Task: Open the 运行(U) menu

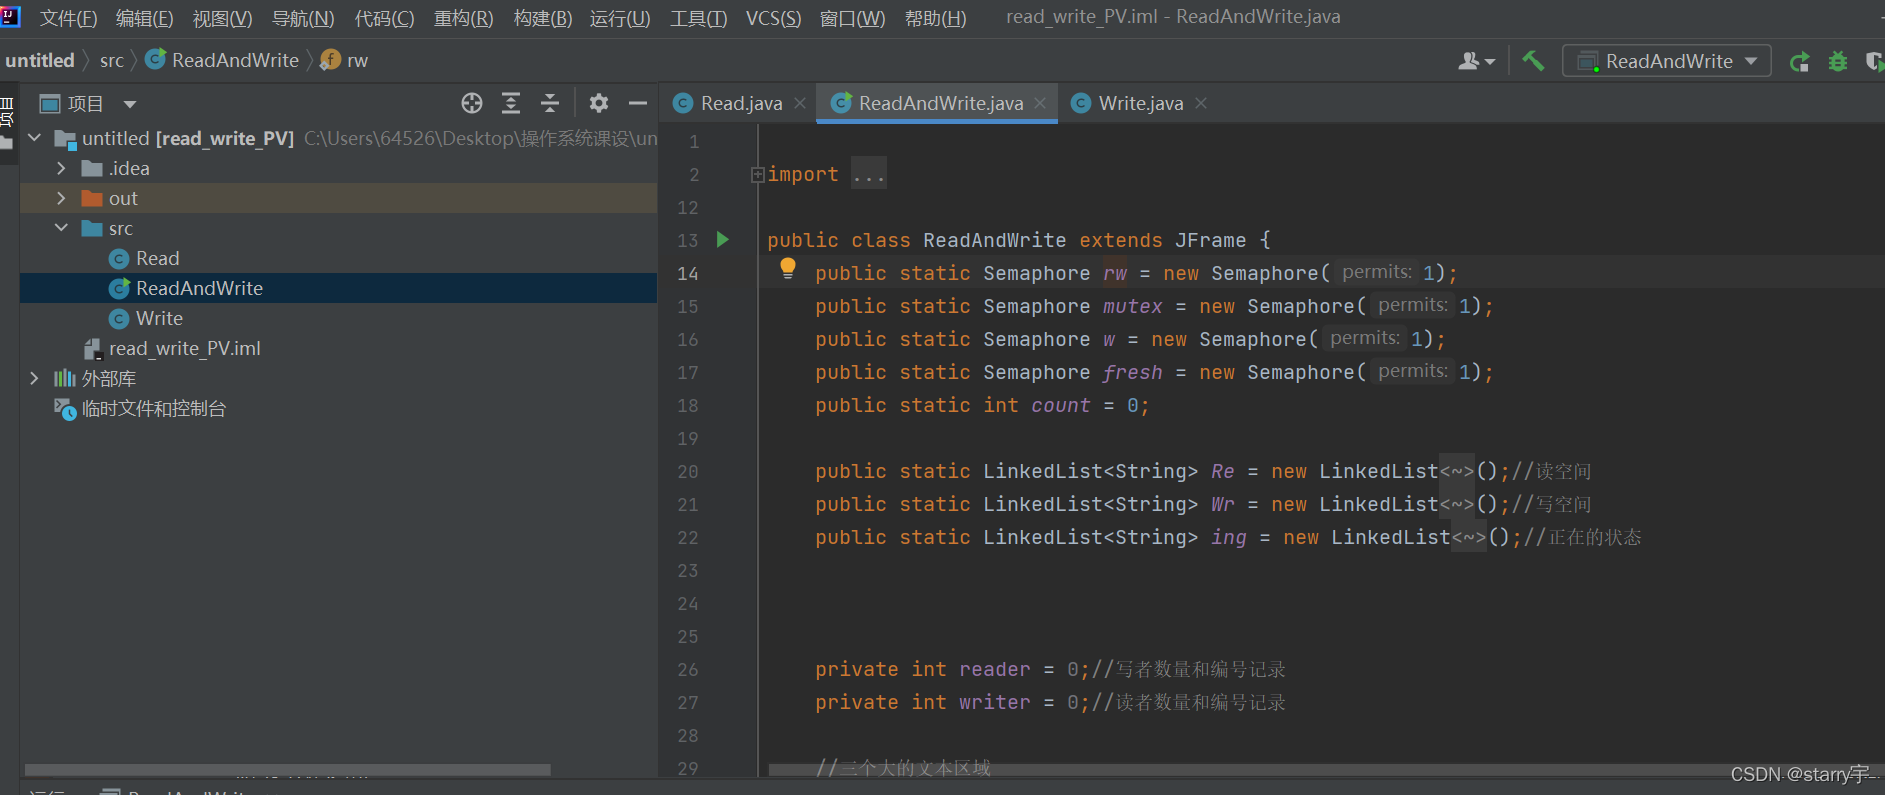Action: point(620,18)
